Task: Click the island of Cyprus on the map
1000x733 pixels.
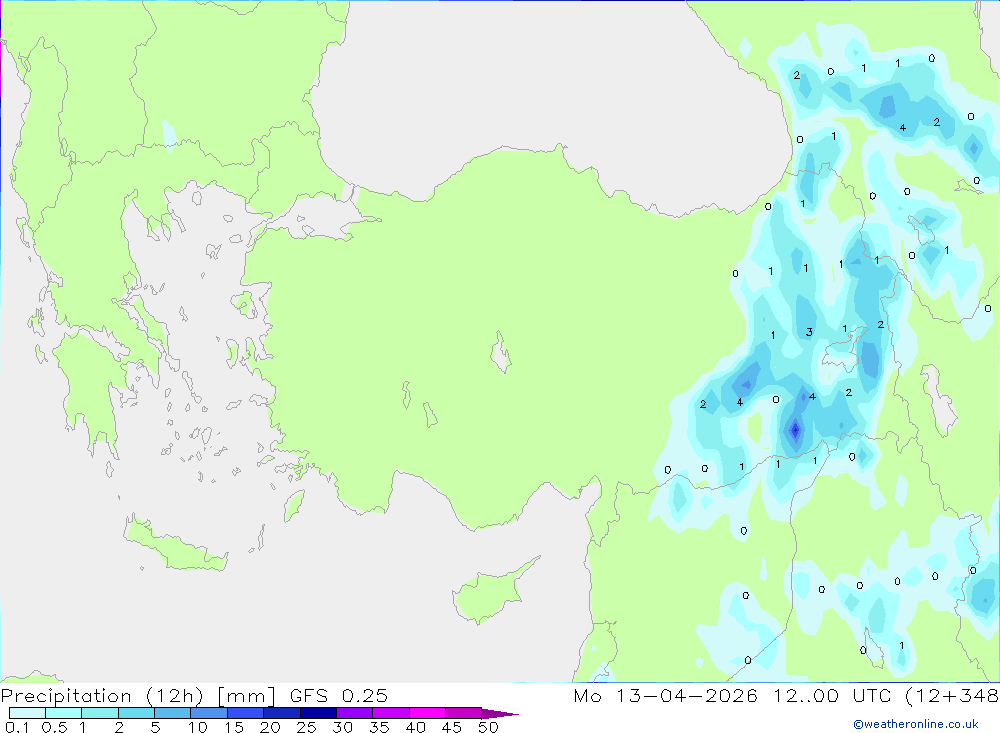Action: [488, 593]
